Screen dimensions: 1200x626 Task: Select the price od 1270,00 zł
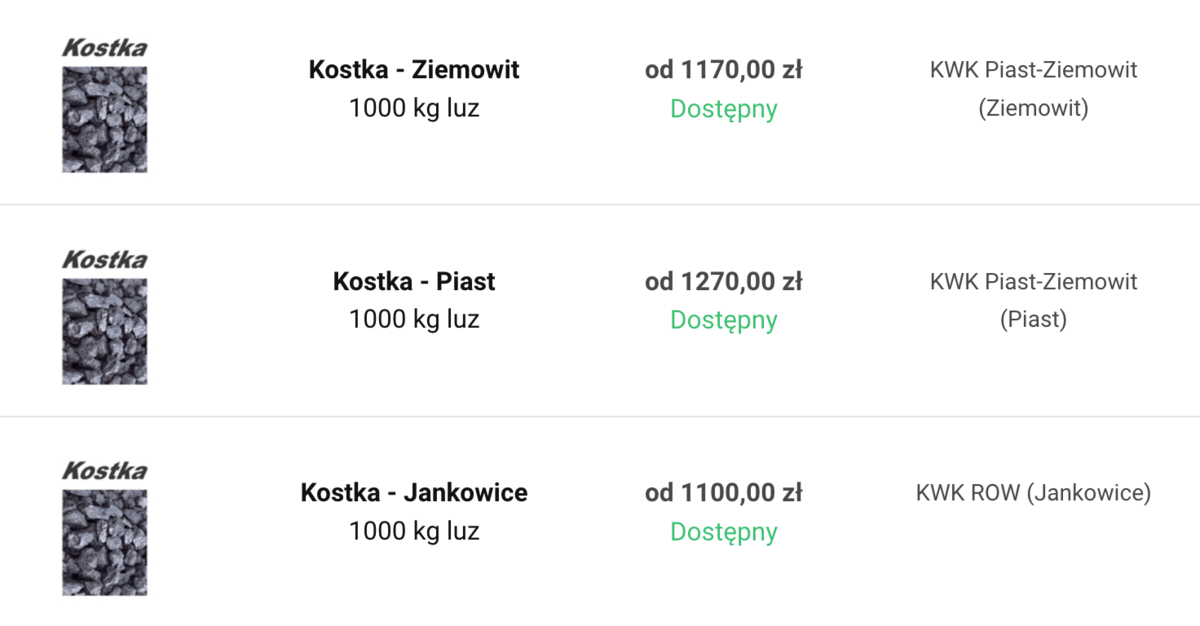[x=724, y=282]
